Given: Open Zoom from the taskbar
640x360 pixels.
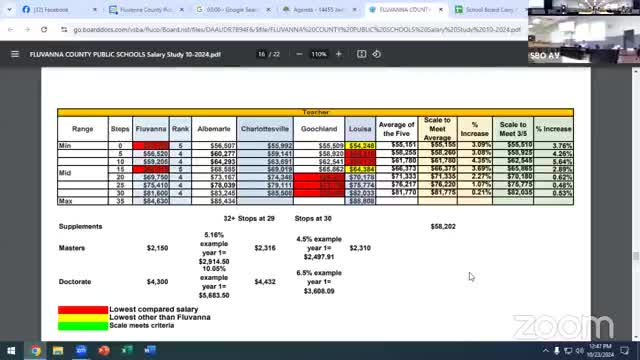Looking at the screenshot, I should [81, 350].
